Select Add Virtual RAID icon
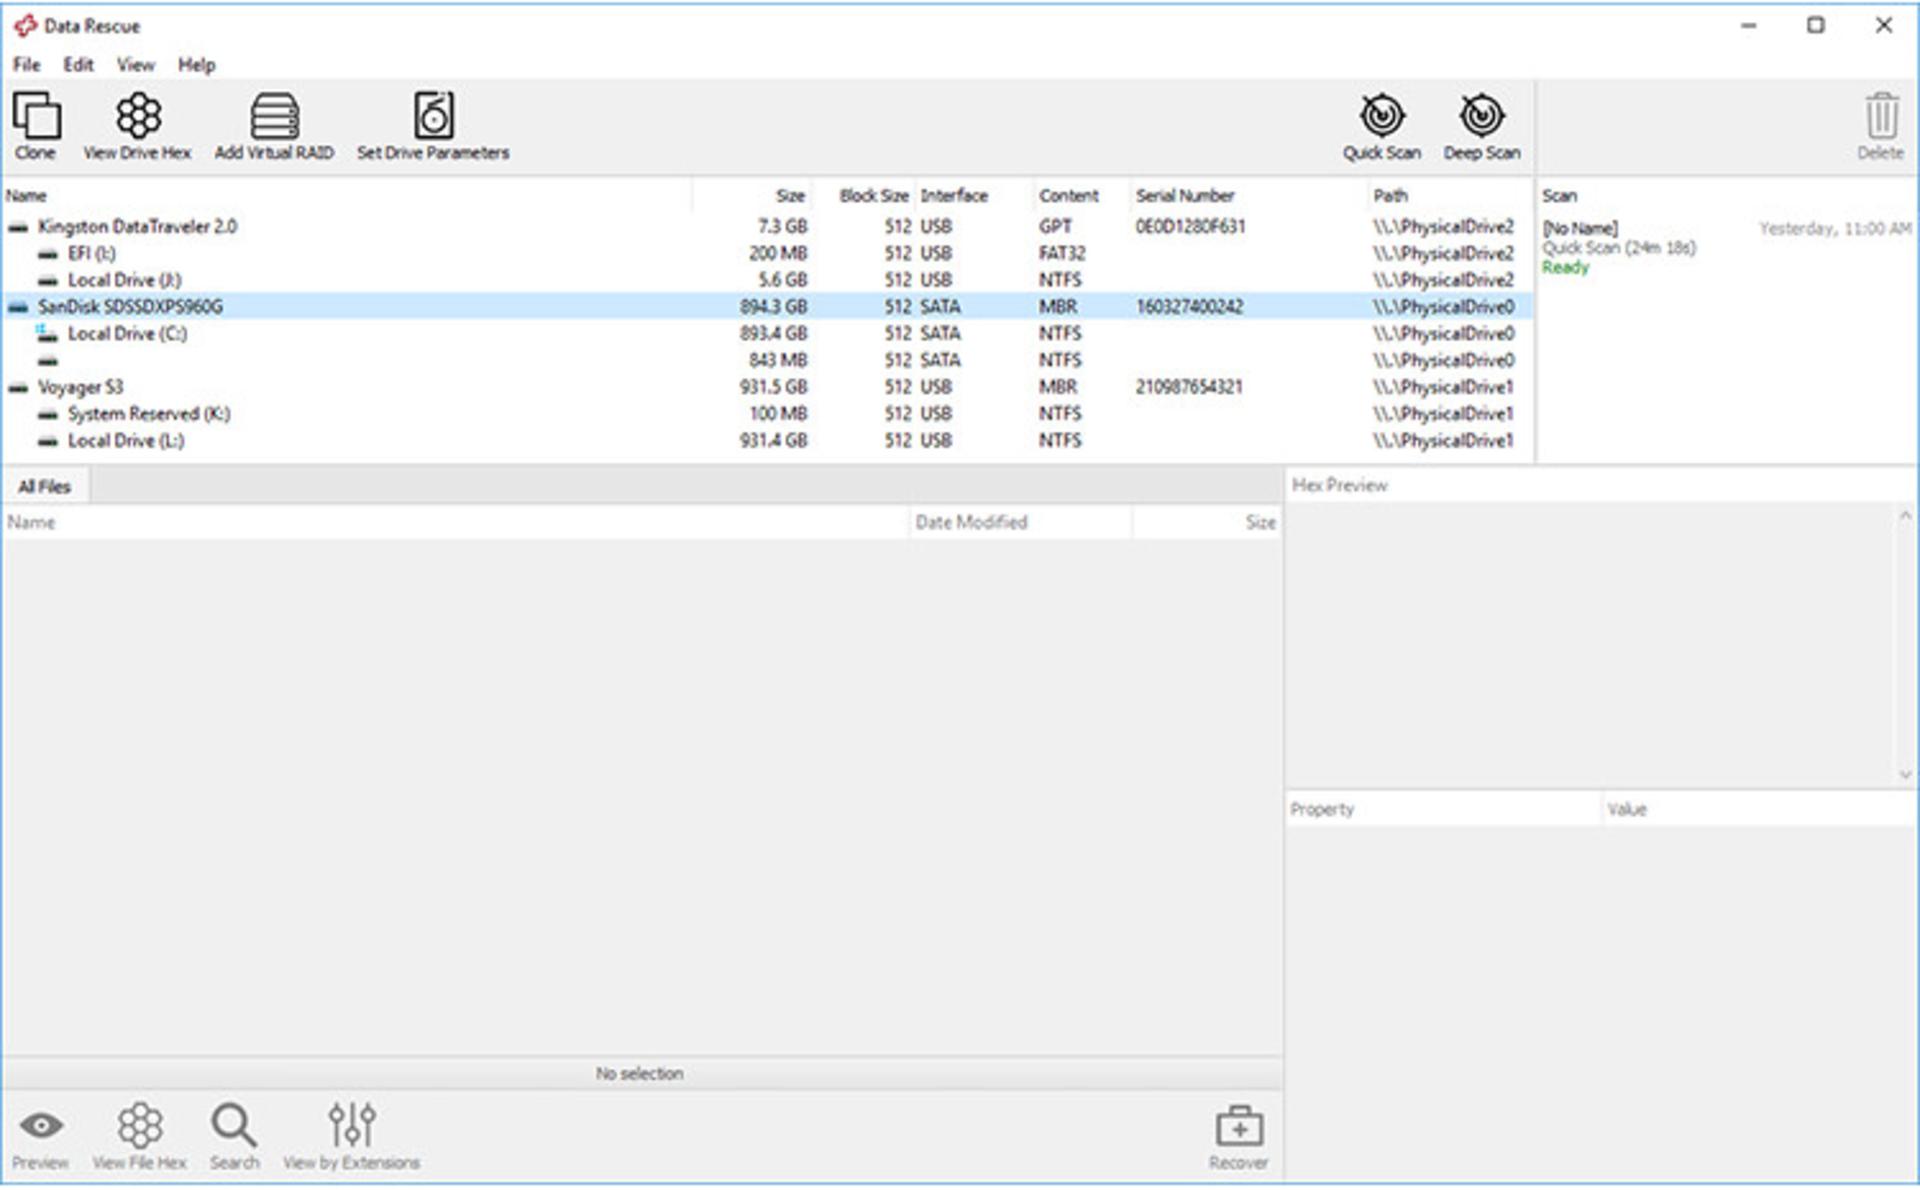This screenshot has width=1920, height=1190. coord(274,116)
